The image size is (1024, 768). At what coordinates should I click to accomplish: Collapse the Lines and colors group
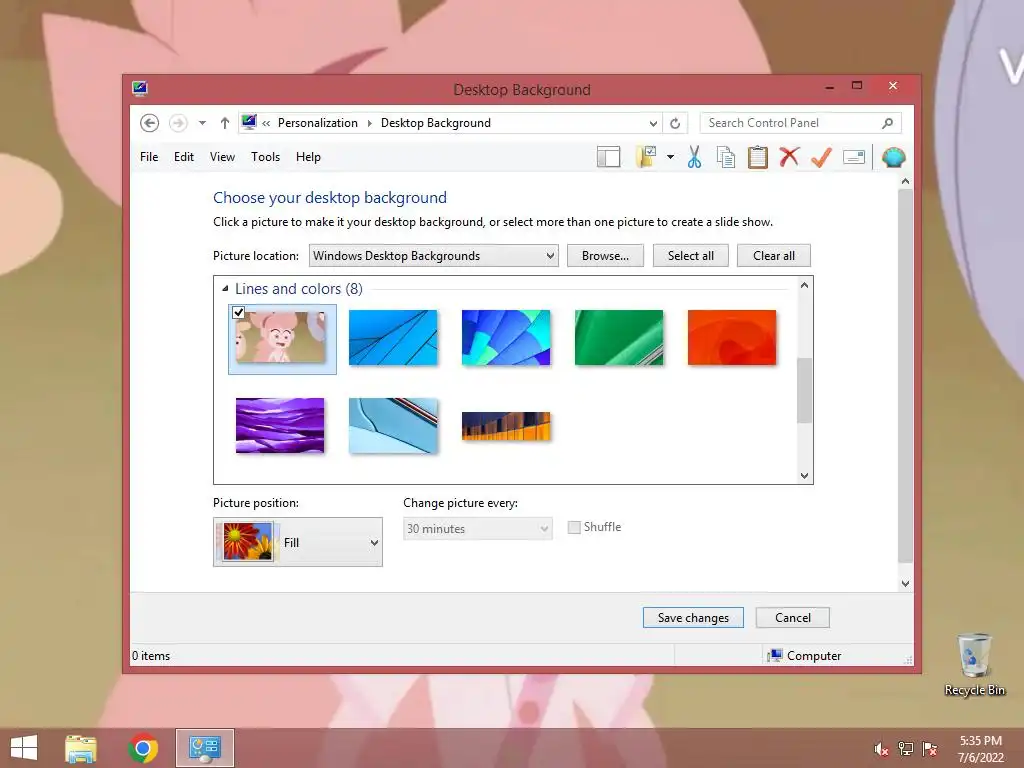[225, 289]
